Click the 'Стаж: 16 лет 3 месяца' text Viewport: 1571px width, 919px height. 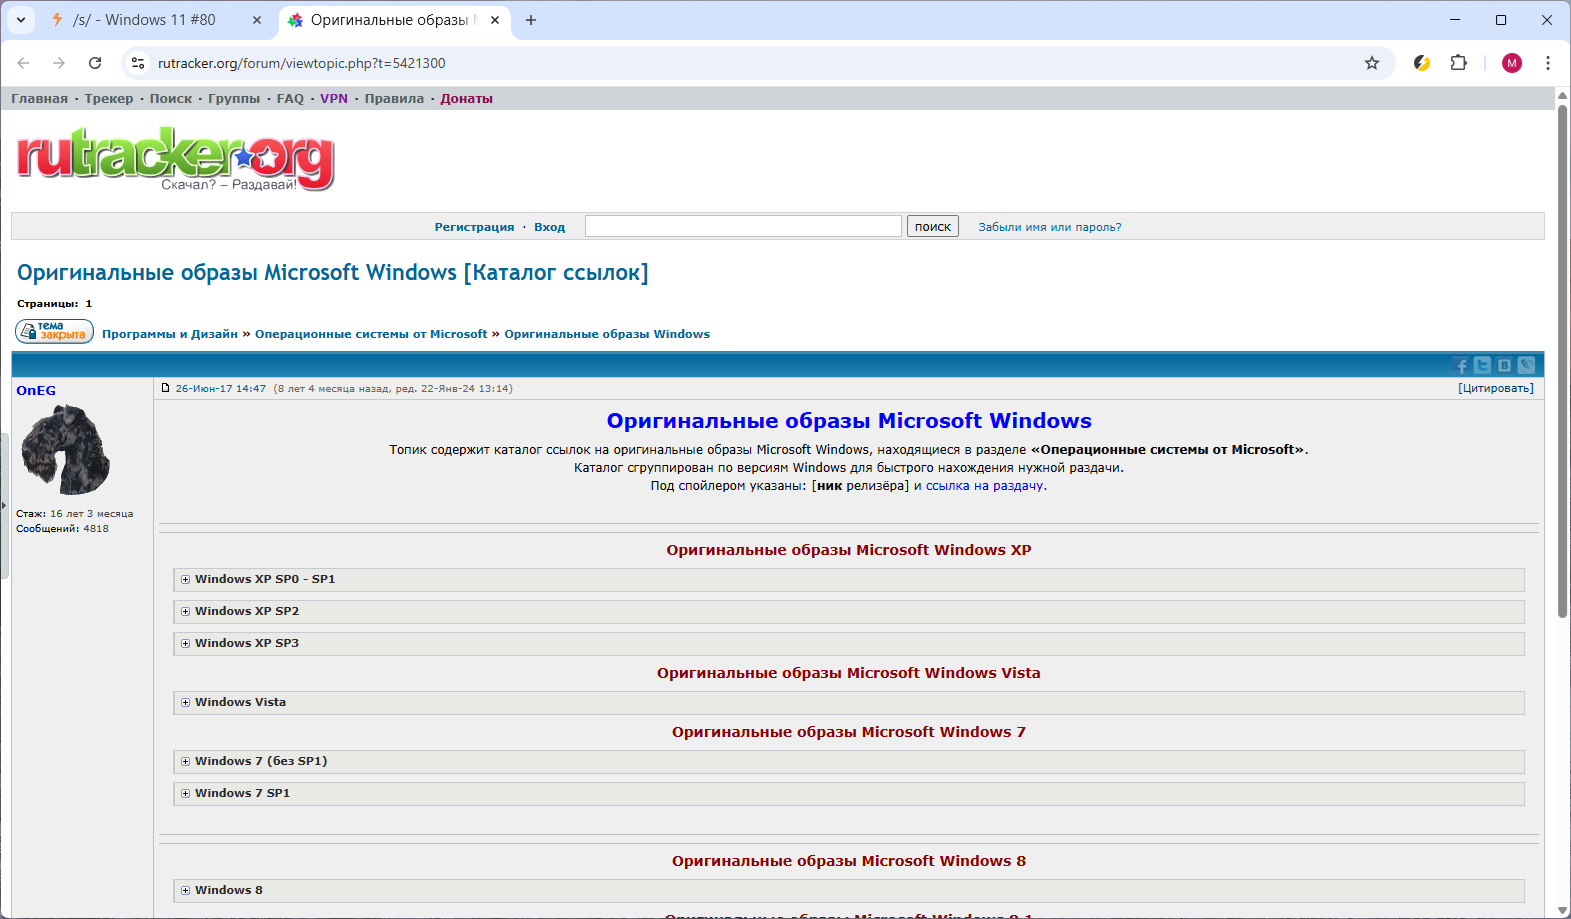pos(74,514)
